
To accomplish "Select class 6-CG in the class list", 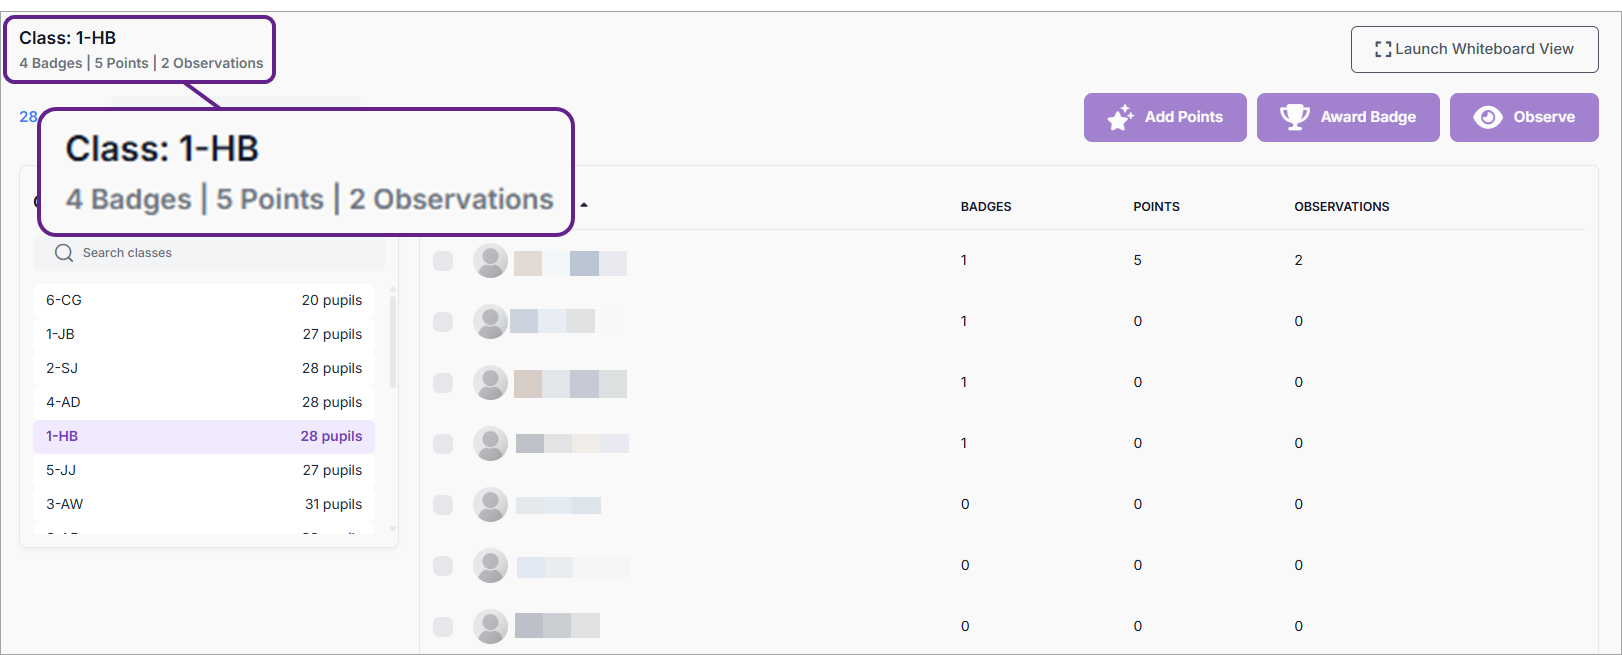I will (x=204, y=300).
